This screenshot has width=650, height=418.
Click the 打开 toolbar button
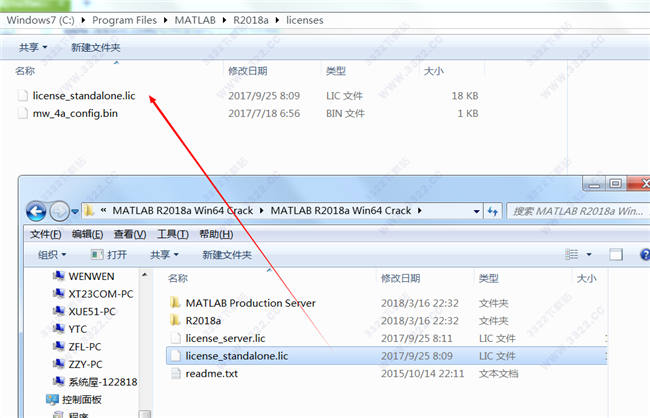[109, 255]
